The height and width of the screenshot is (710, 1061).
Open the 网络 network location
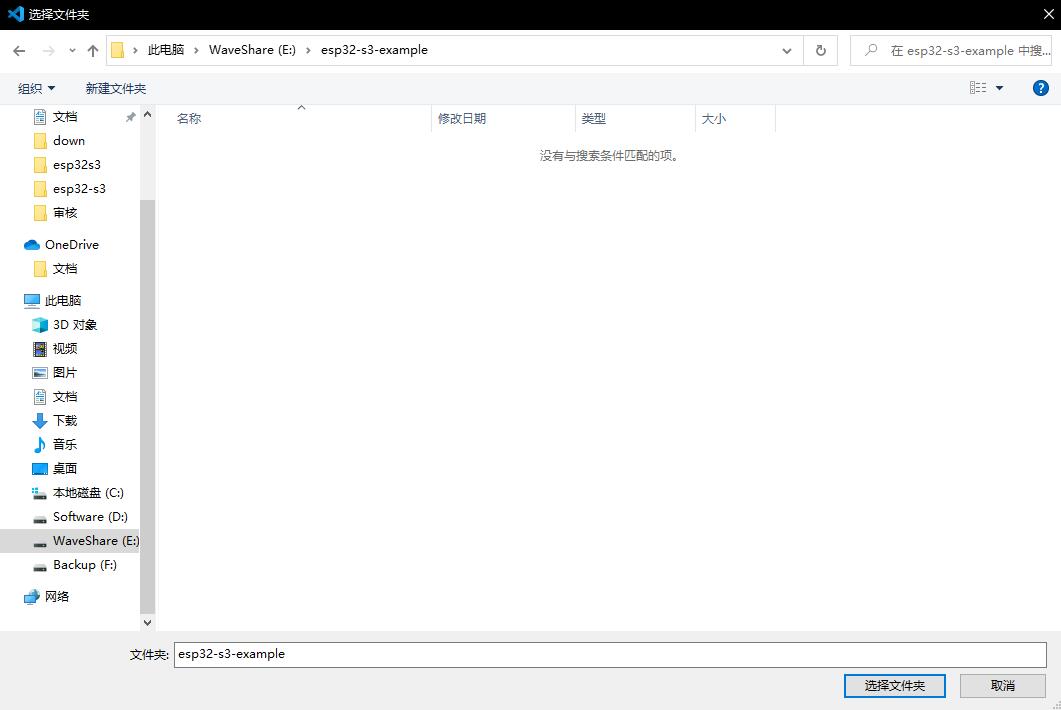coord(57,597)
